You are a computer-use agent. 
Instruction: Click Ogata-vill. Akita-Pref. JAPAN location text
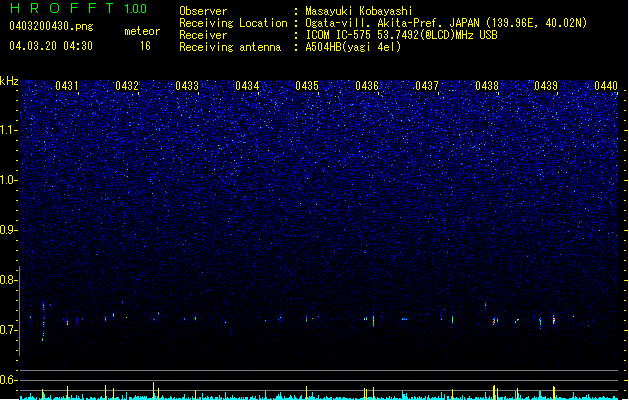click(446, 23)
